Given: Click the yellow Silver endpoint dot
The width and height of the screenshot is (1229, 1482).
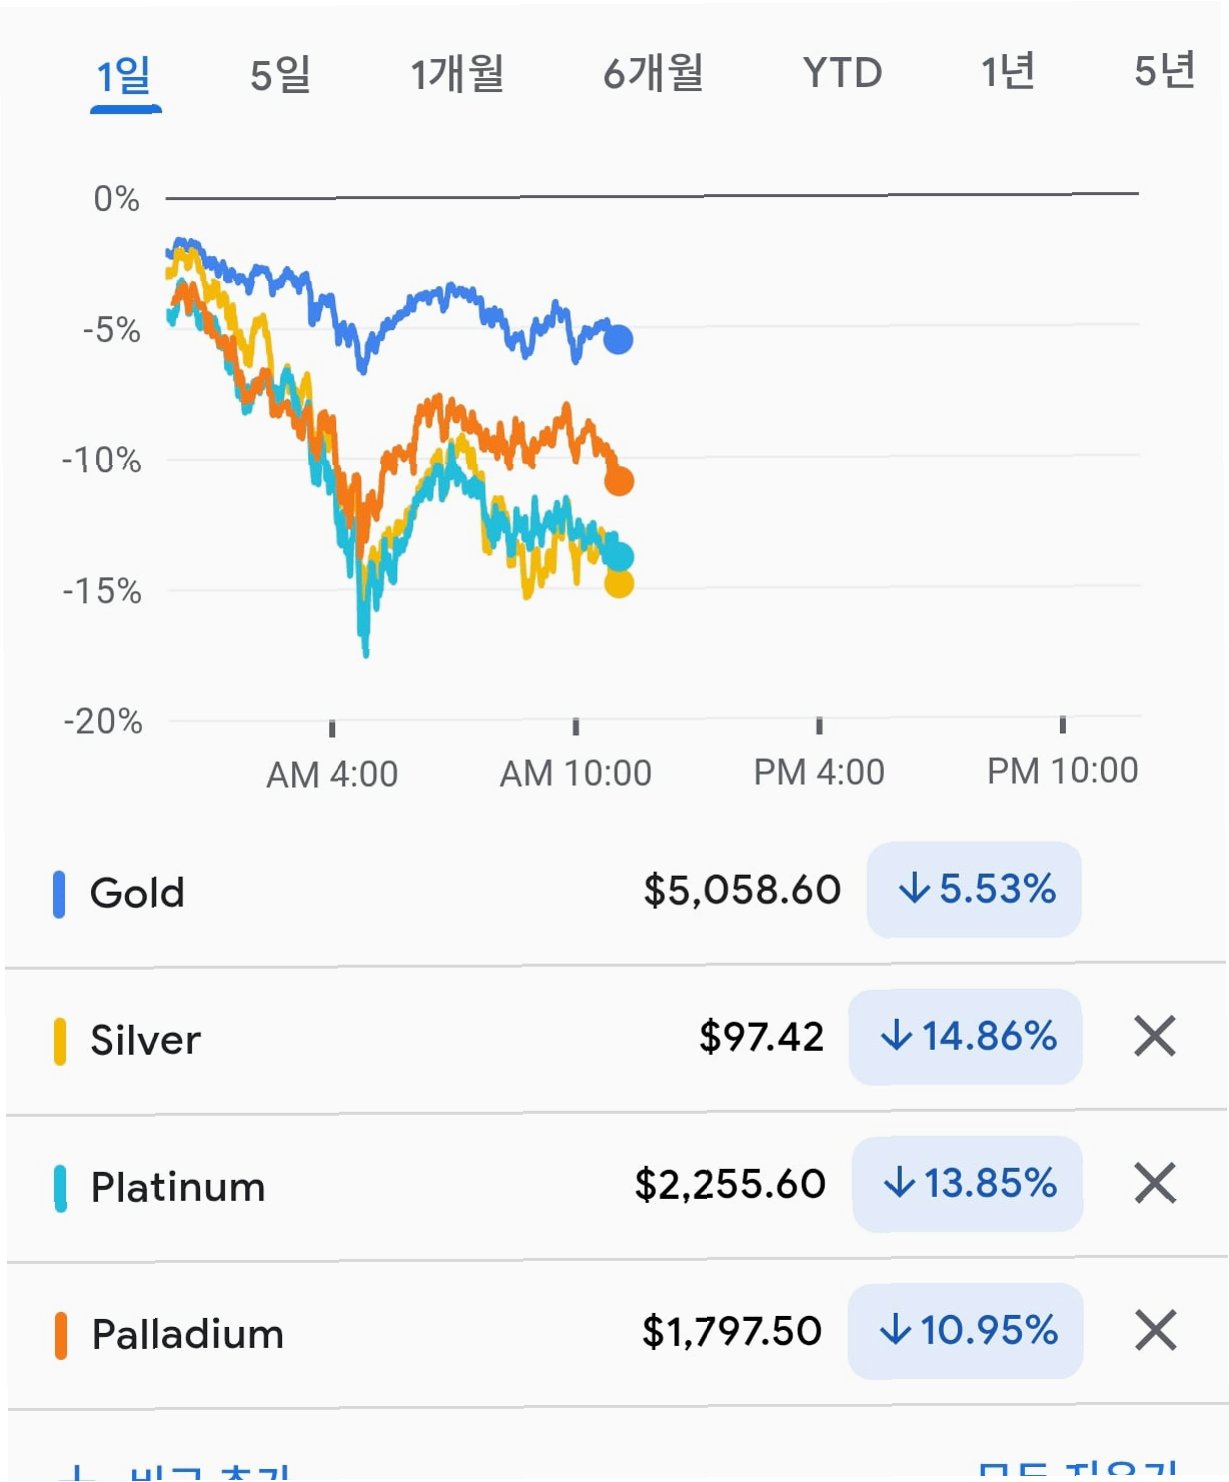Looking at the screenshot, I should pos(619,582).
